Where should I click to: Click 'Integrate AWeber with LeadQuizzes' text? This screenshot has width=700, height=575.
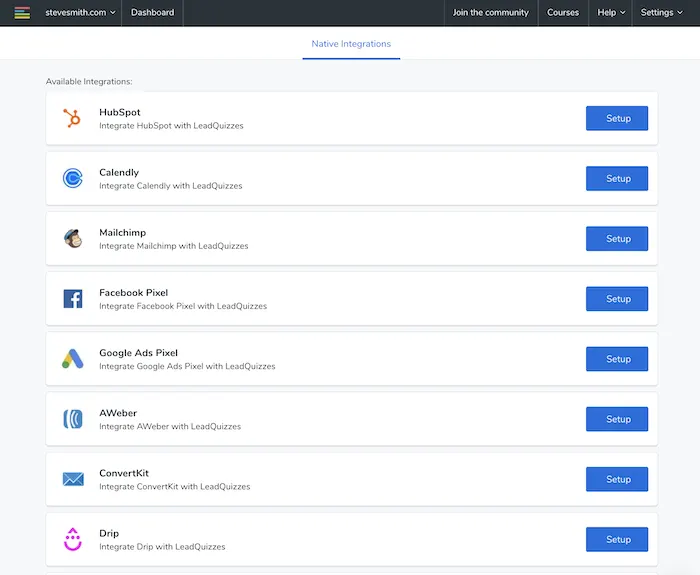pos(170,426)
